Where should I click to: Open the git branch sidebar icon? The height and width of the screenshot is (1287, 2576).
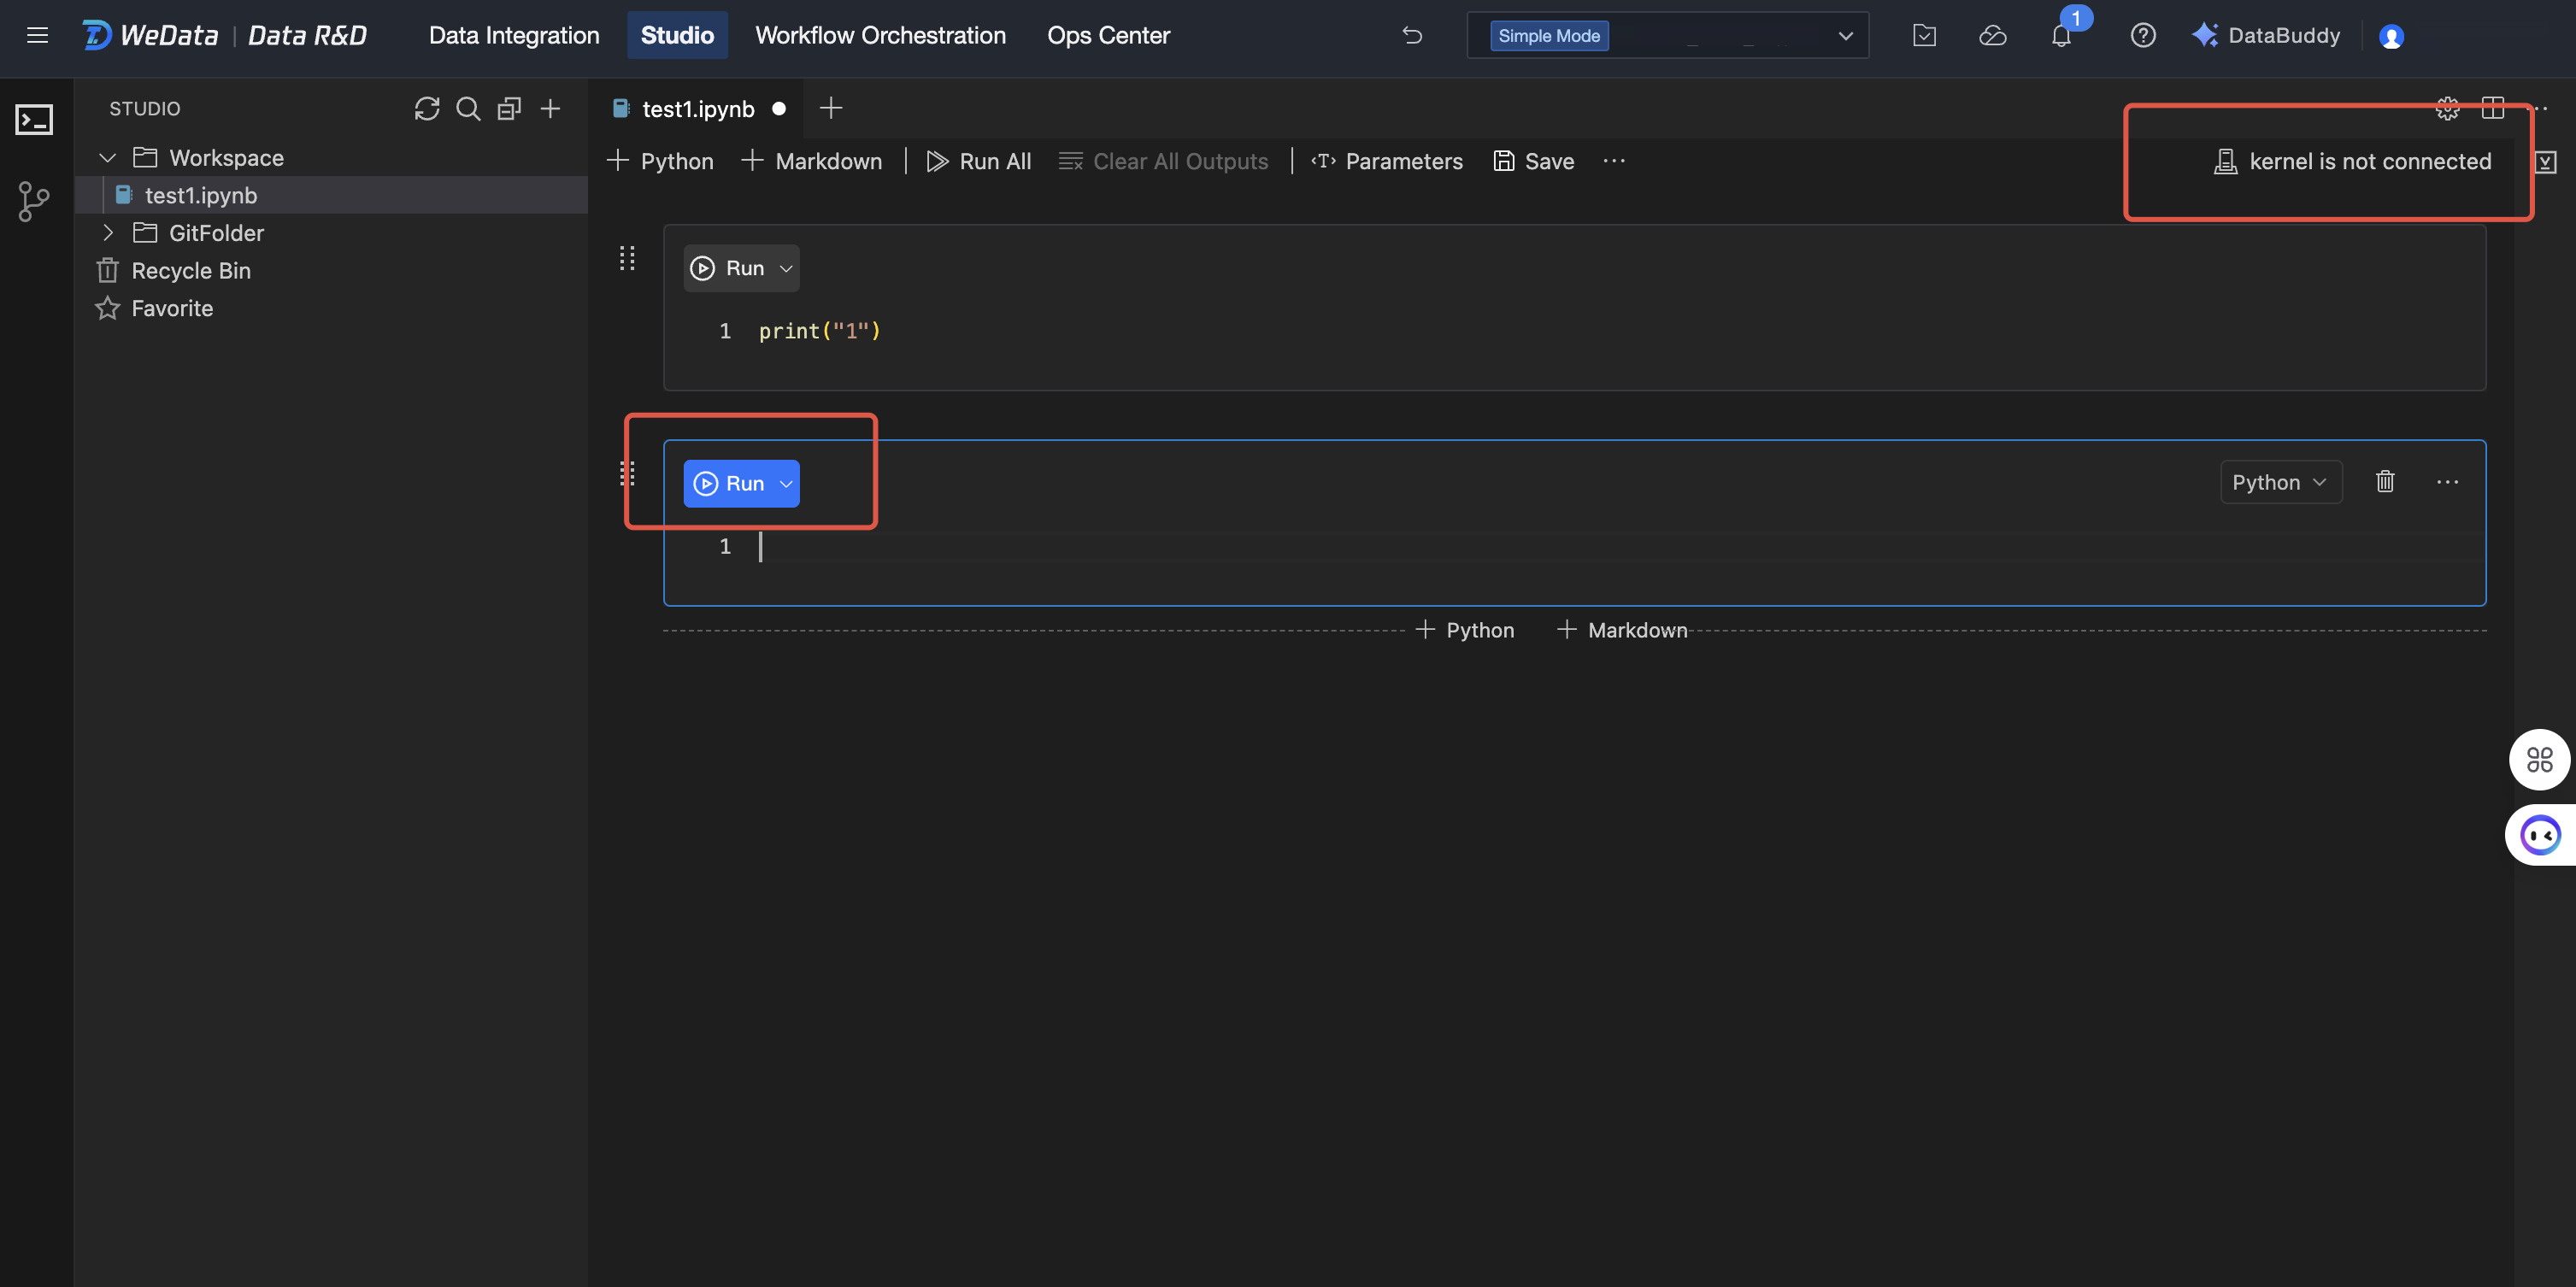point(34,201)
